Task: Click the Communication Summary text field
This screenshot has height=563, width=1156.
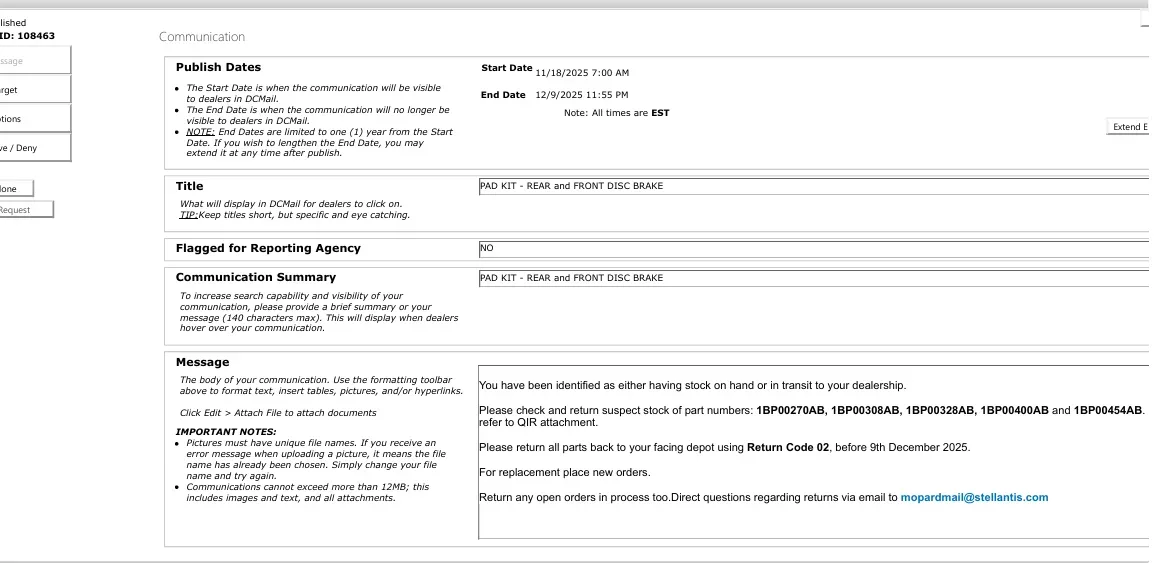Action: (x=814, y=279)
